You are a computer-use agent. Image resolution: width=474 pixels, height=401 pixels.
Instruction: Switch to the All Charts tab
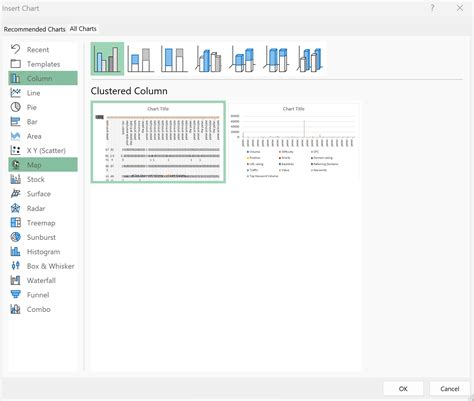coord(83,29)
